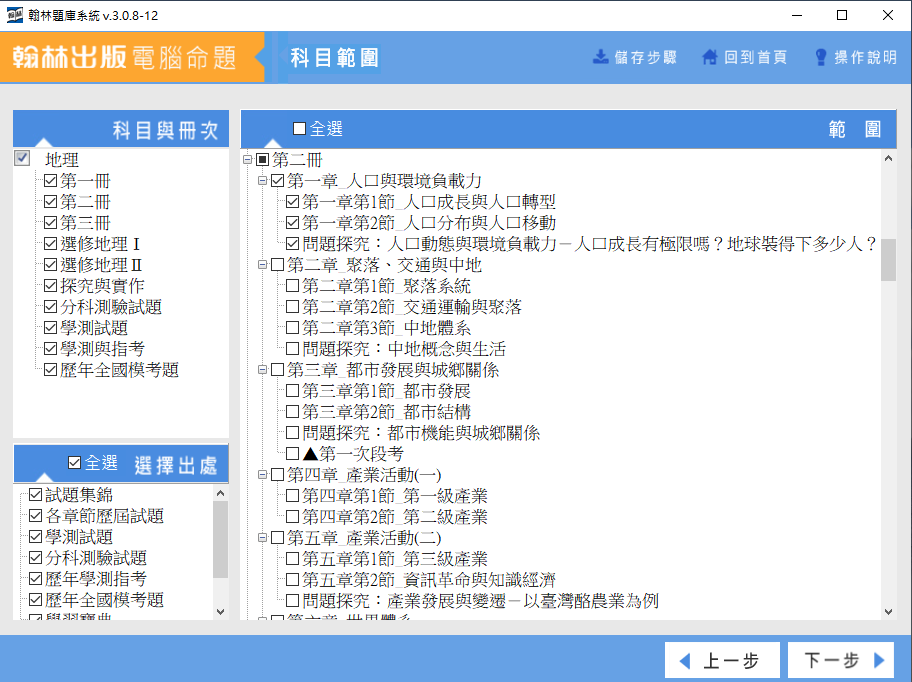Collapse 第五章_產業活動(二) node
912x682 pixels.
coord(263,538)
